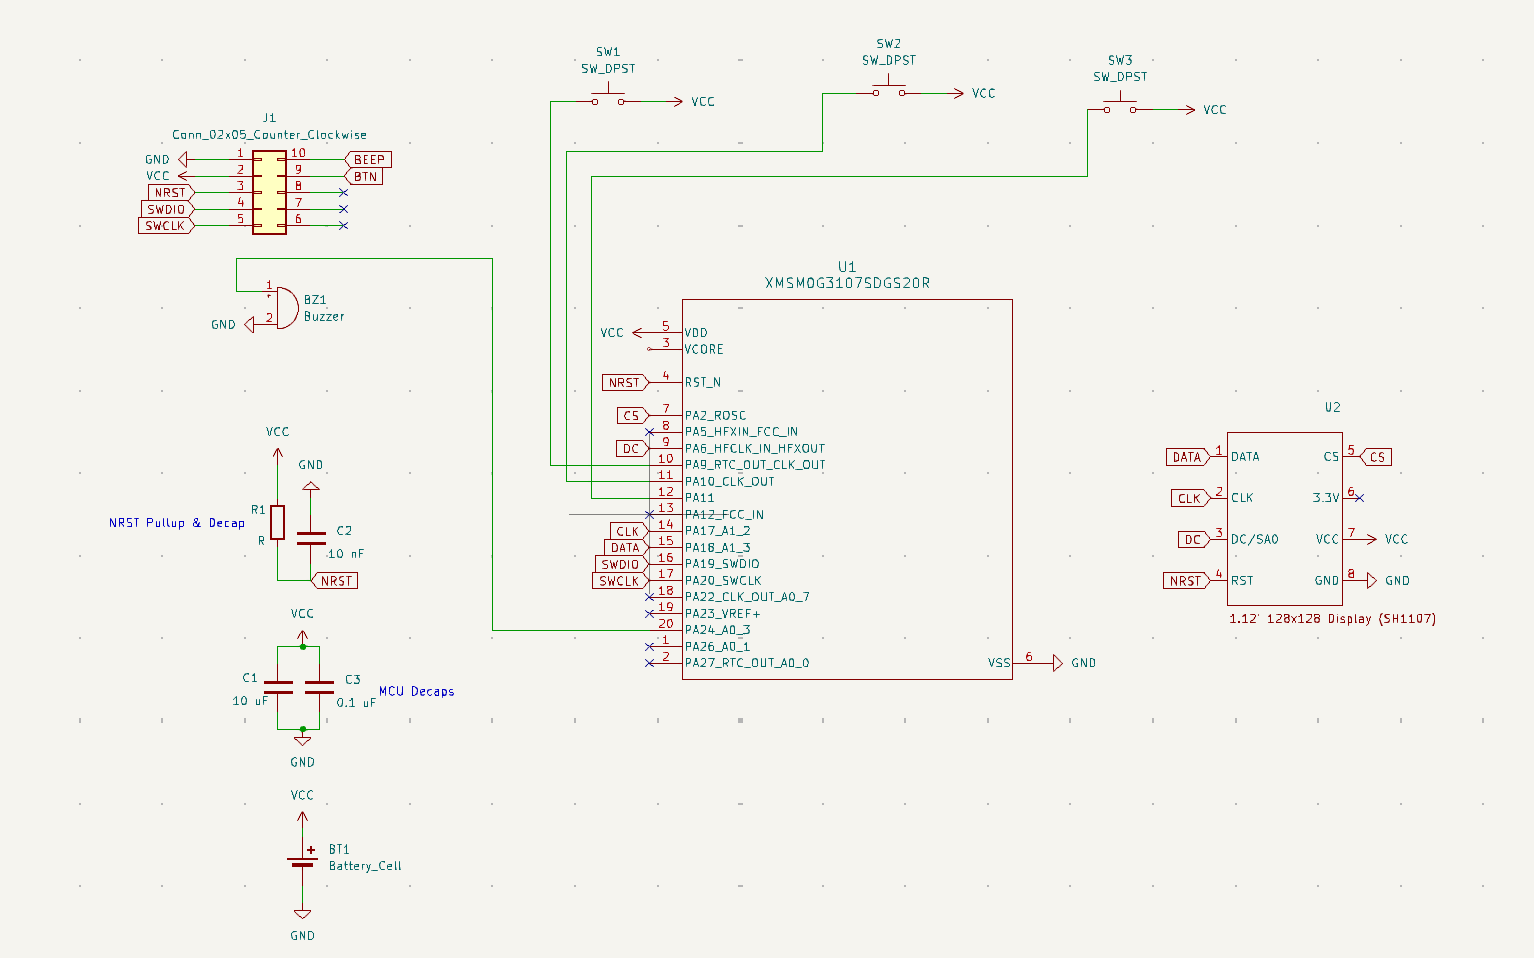This screenshot has height=958, width=1534.
Task: Click the VCC arrow on U2 pin 7
Action: click(1369, 539)
